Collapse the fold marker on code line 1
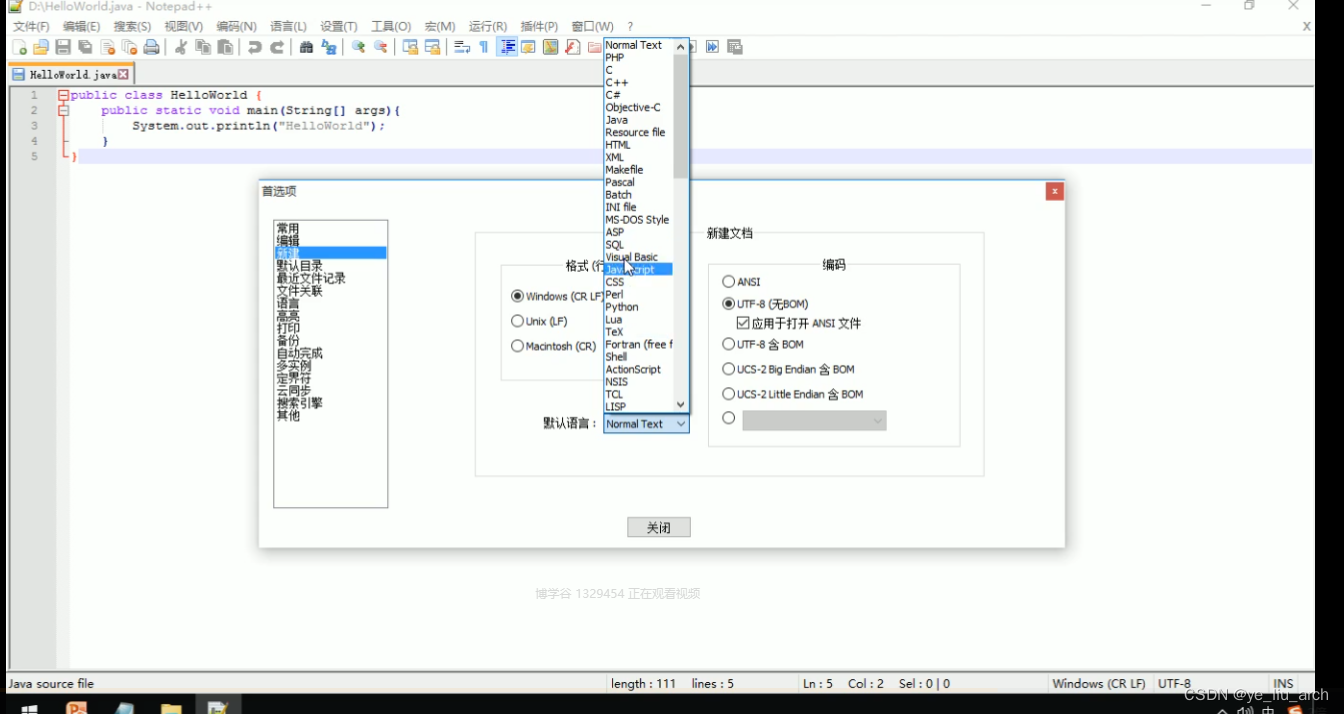This screenshot has height=714, width=1344. pos(63,96)
